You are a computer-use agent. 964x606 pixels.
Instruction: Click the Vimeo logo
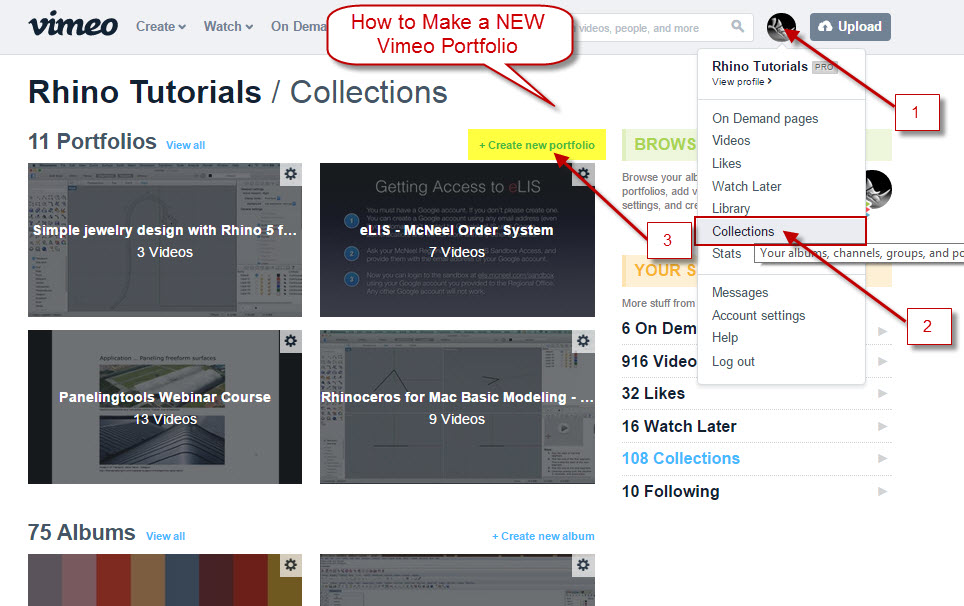pyautogui.click(x=73, y=25)
